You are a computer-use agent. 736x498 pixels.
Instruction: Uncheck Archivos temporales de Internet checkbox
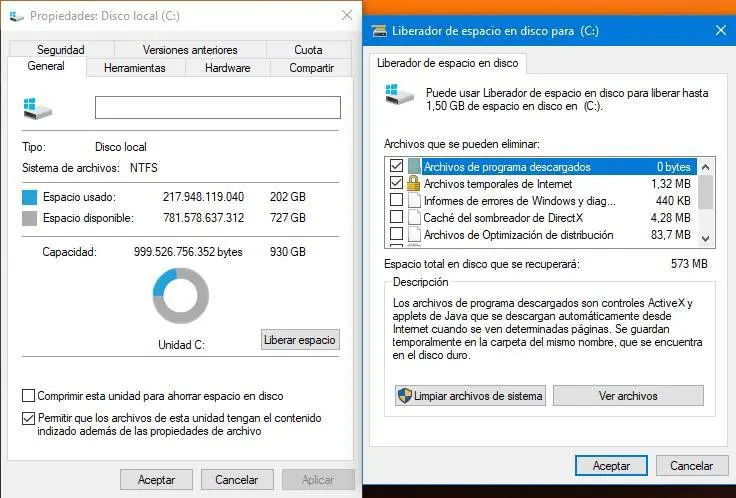[397, 183]
